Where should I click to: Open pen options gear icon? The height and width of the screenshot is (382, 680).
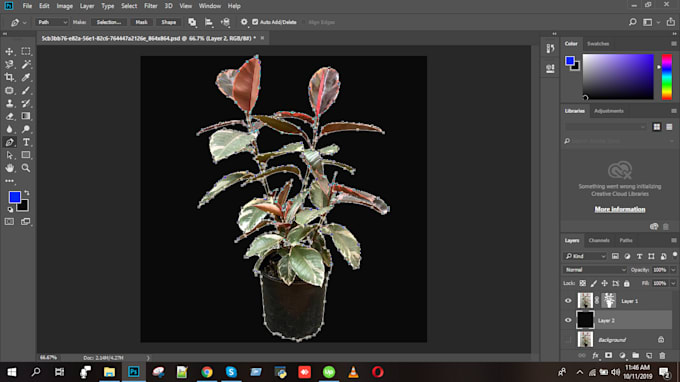click(x=244, y=22)
